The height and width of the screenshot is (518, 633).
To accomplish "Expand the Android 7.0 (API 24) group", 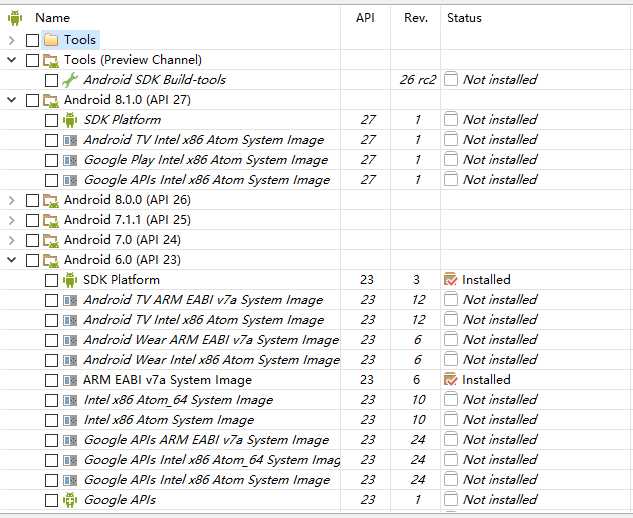I will pyautogui.click(x=12, y=240).
